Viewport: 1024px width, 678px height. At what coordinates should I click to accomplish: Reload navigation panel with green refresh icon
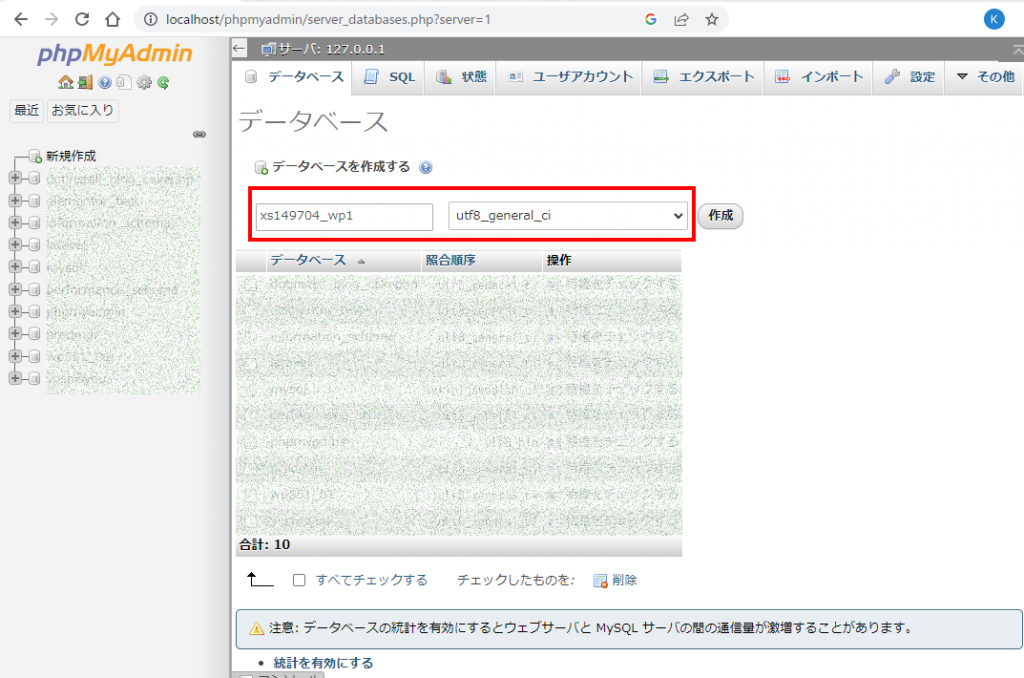(163, 83)
